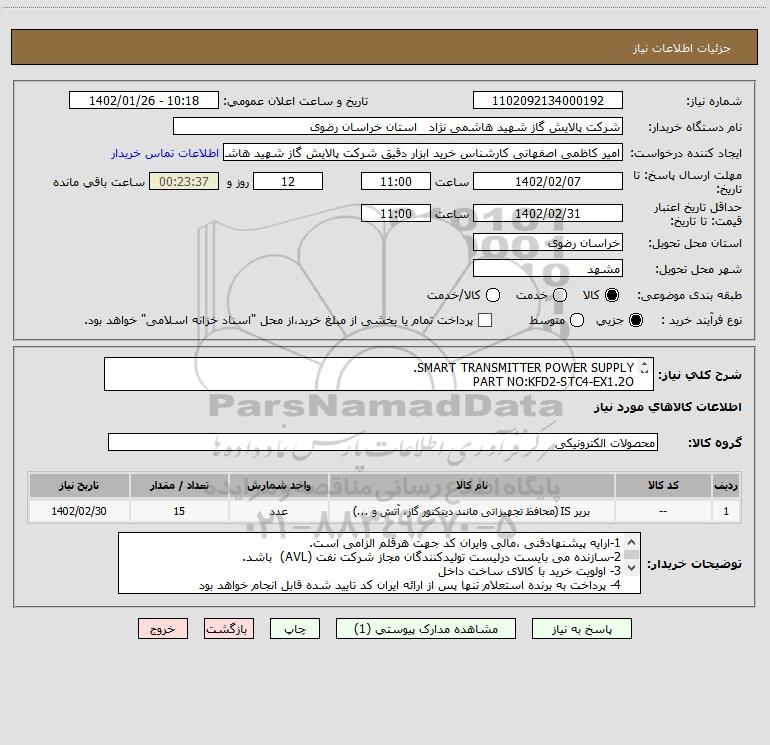Image resolution: width=770 pixels, height=745 pixels.
Task: Click the تاریخ نیاز column header
Action: [x=79, y=486]
